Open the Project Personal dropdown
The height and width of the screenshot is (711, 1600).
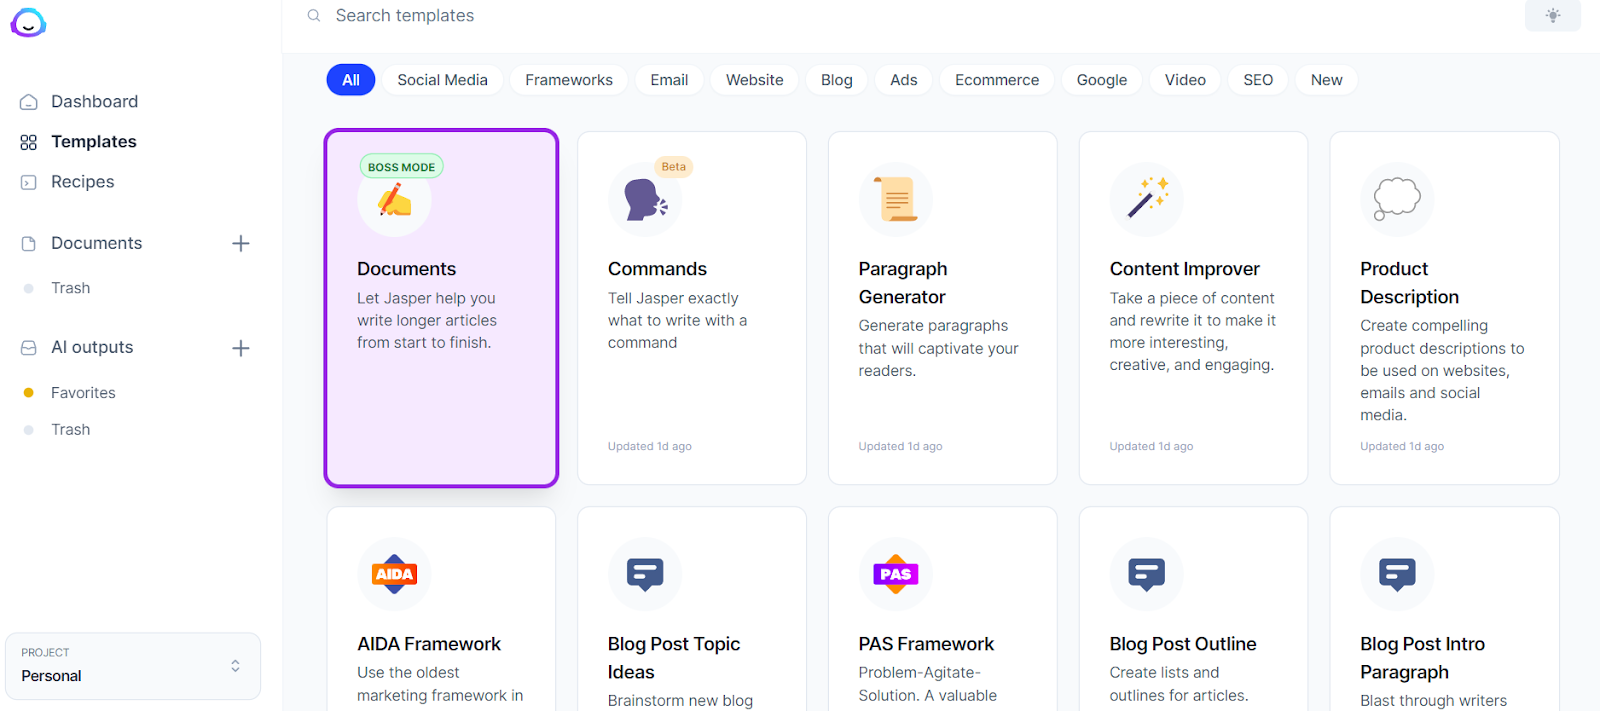(x=133, y=666)
